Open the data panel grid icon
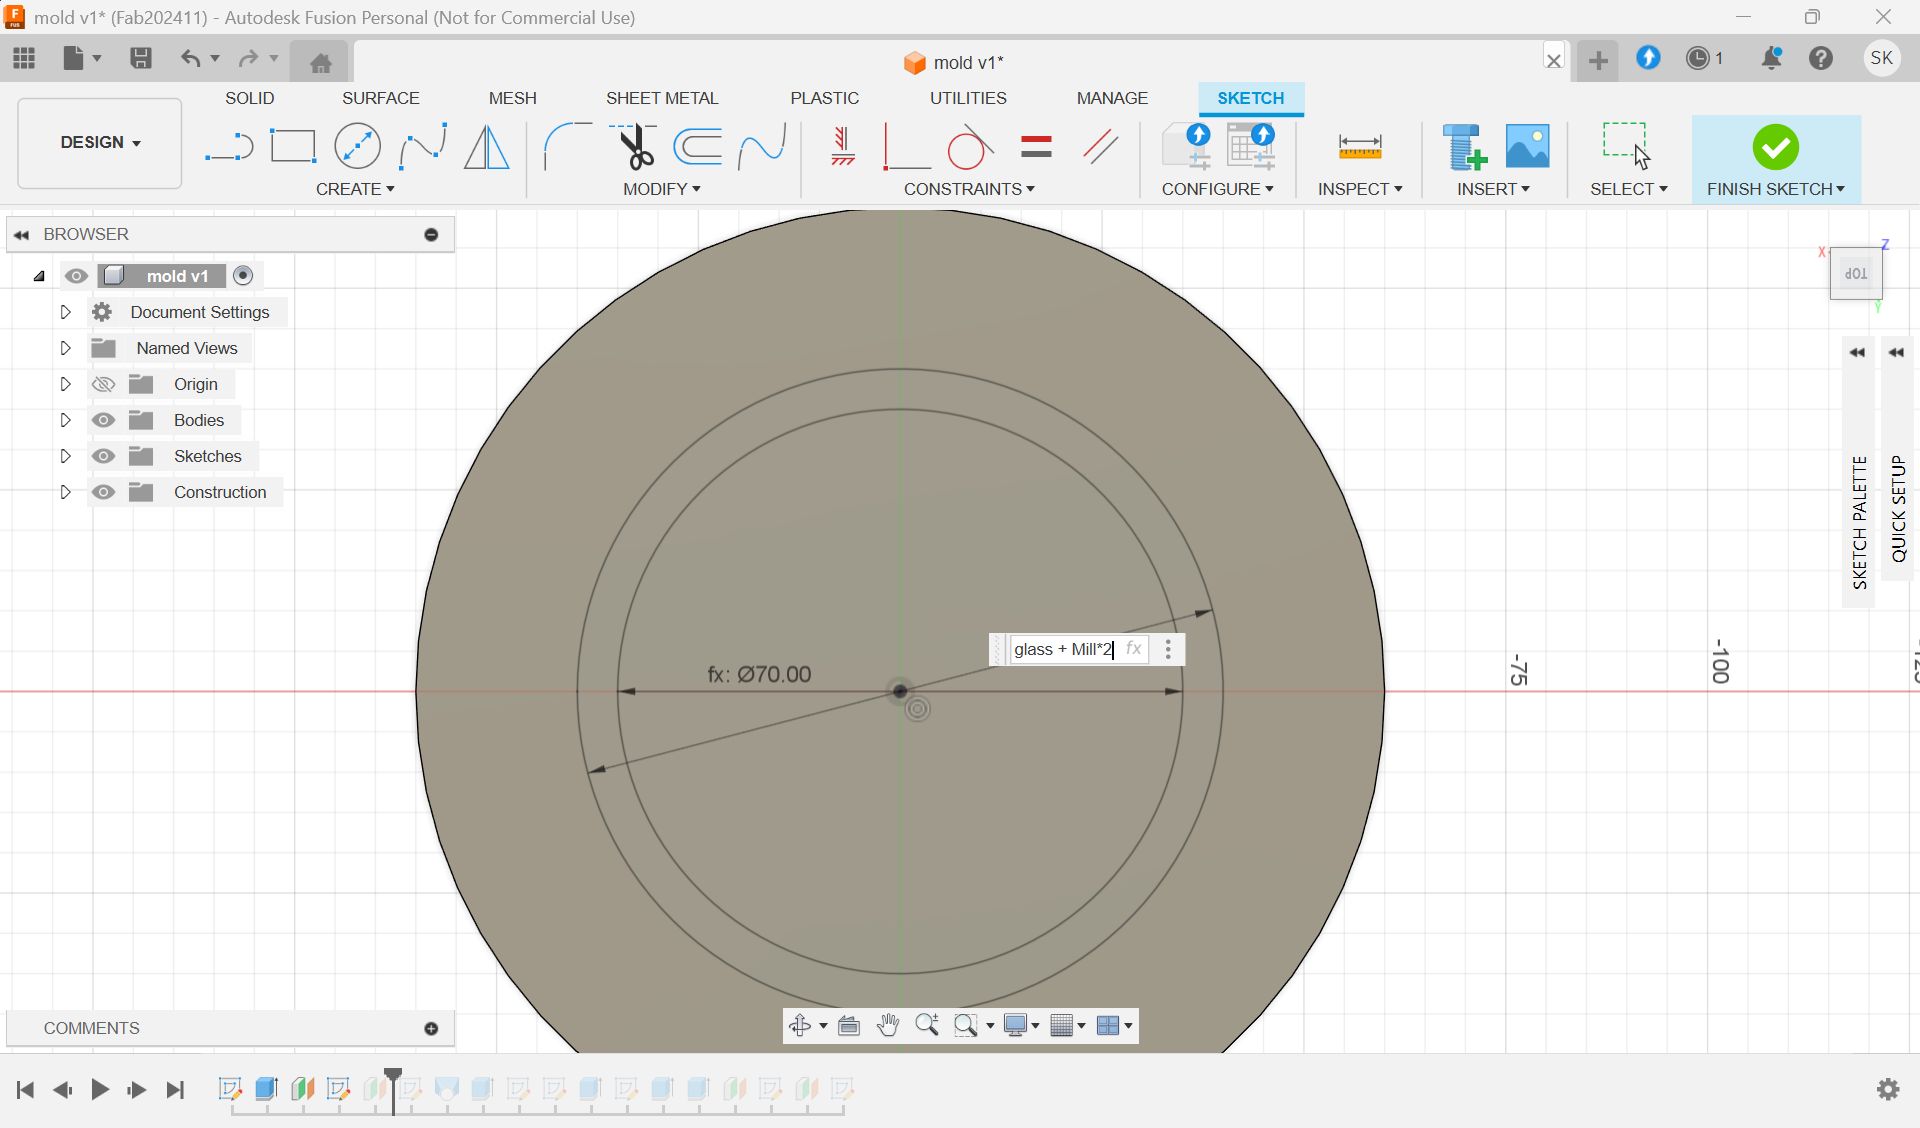Image resolution: width=1920 pixels, height=1128 pixels. point(24,58)
